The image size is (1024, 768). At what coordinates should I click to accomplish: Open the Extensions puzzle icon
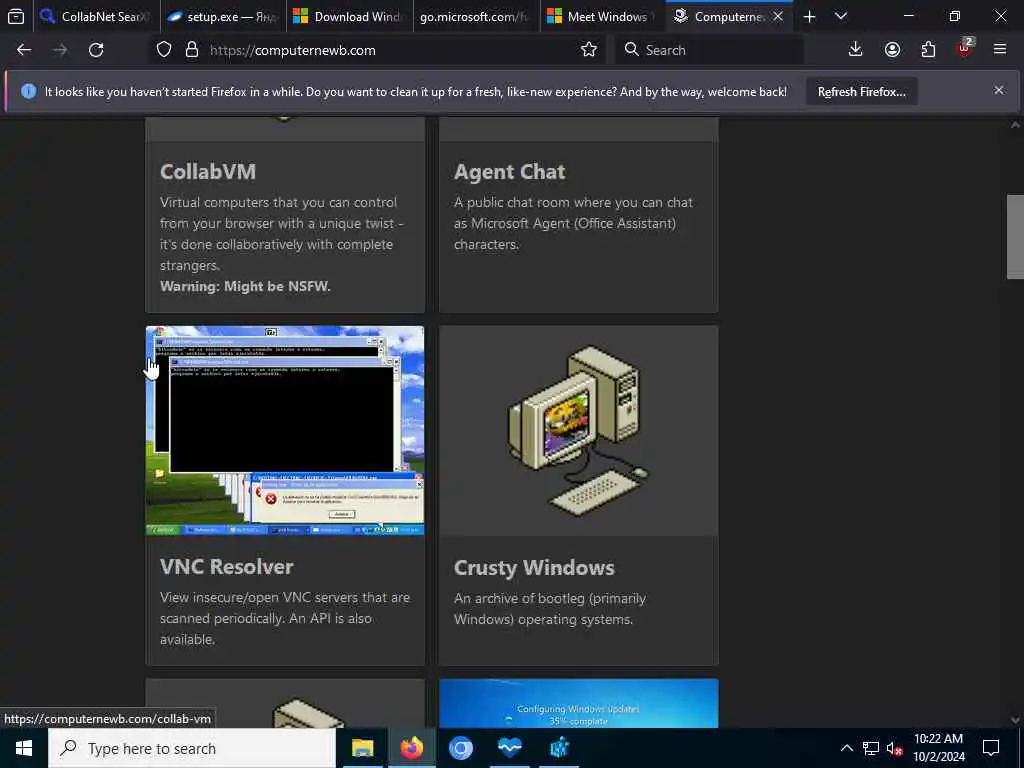point(928,50)
